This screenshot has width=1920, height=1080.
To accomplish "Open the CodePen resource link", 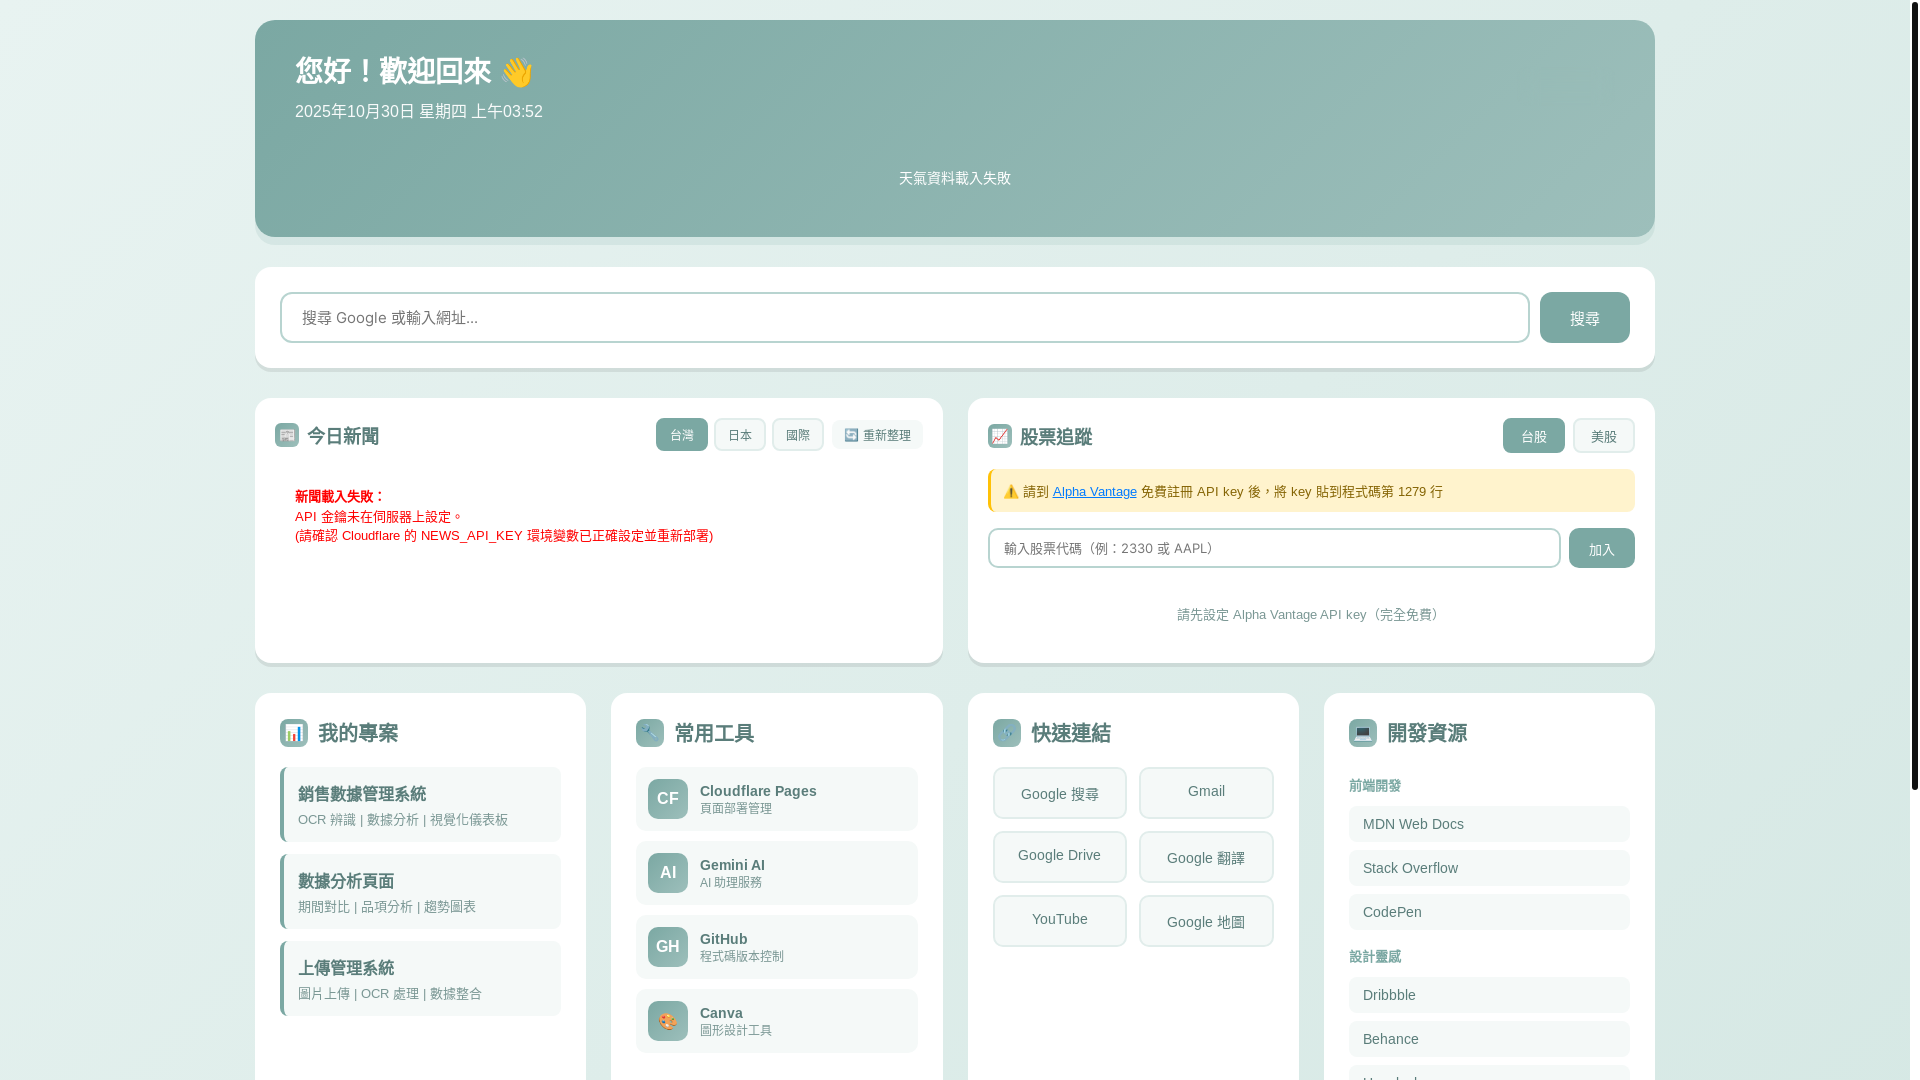I will [1489, 912].
